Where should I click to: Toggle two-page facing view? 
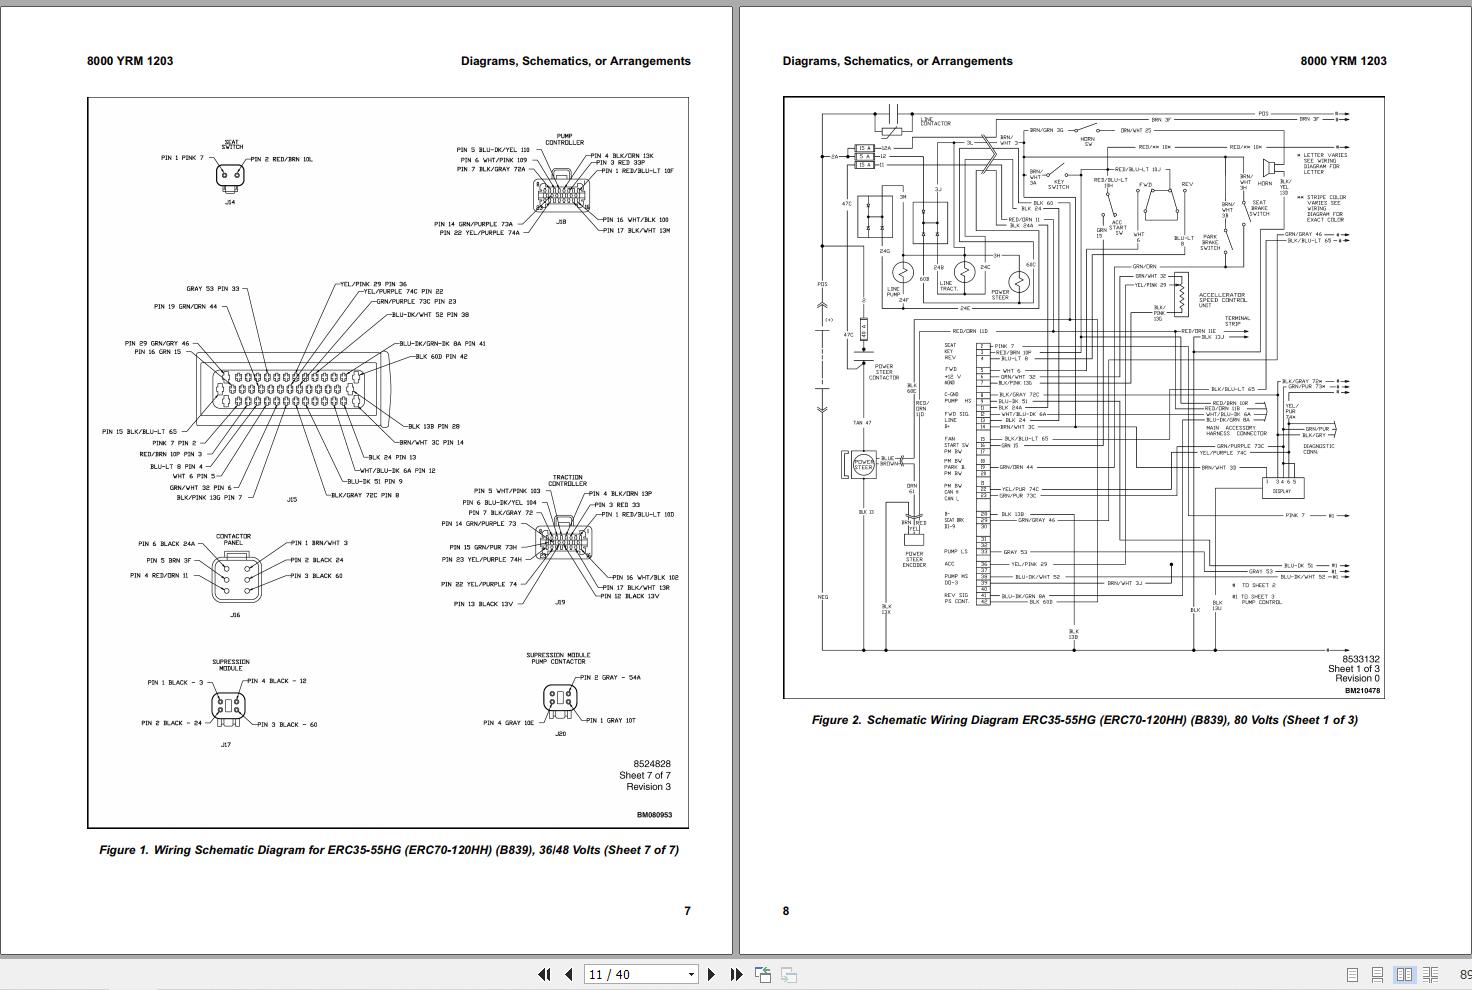(1404, 975)
